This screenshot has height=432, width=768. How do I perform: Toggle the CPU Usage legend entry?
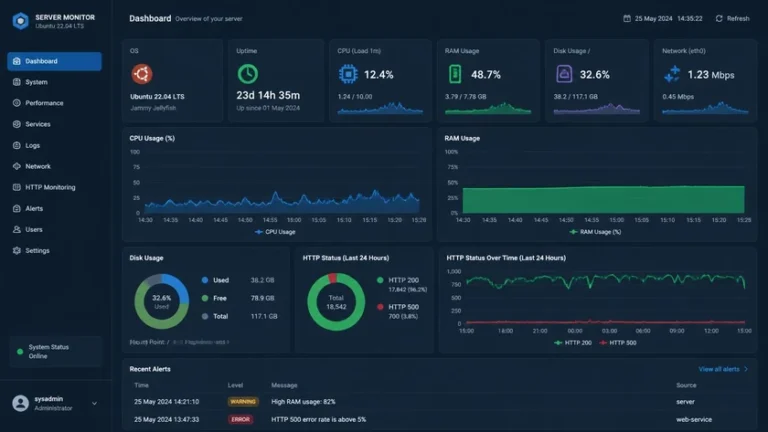[275, 232]
